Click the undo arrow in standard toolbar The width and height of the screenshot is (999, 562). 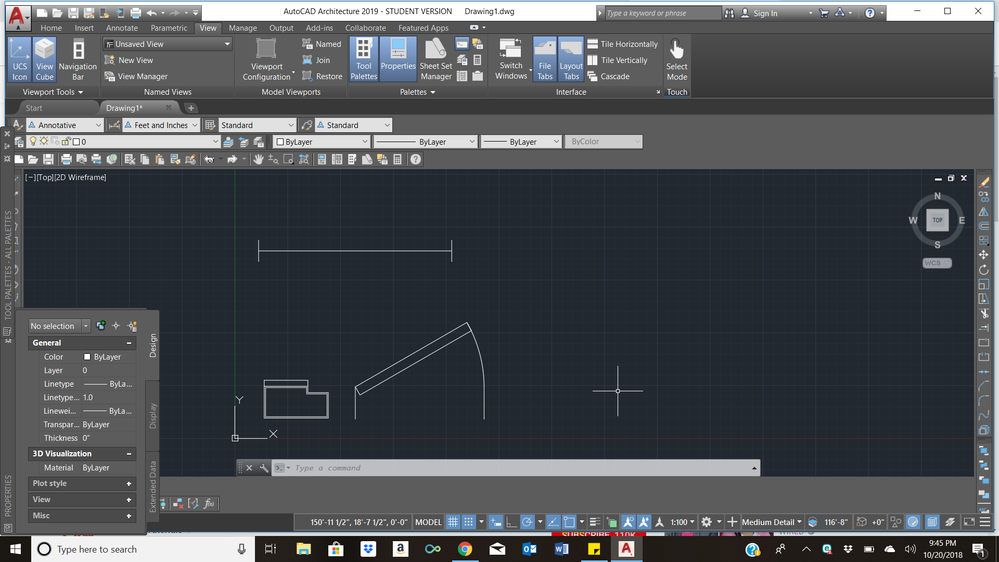(x=208, y=159)
